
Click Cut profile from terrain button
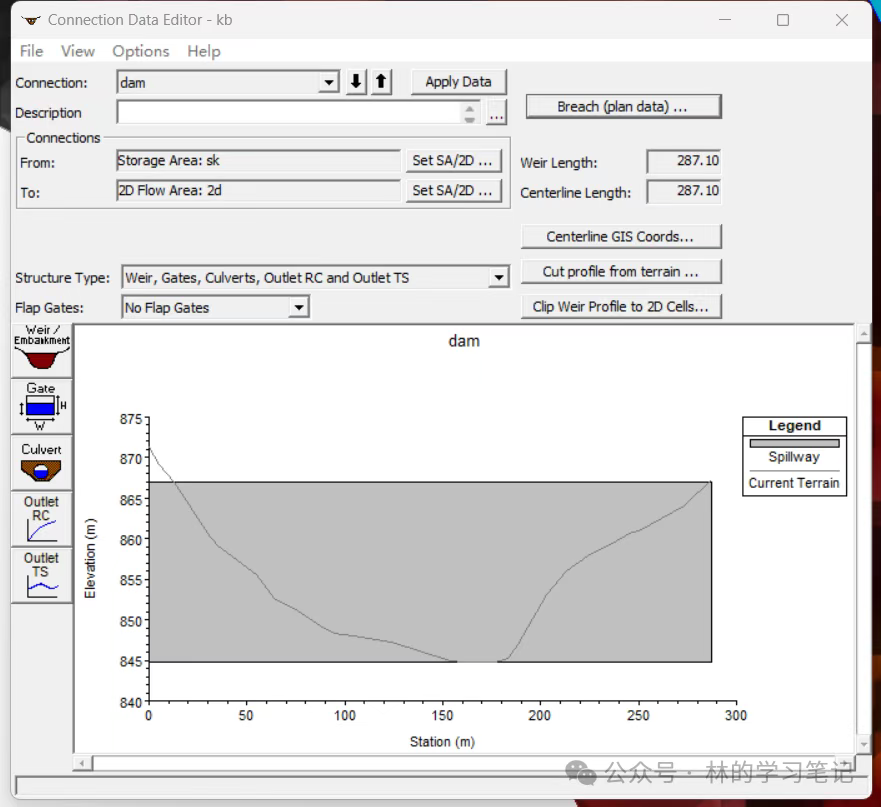(620, 271)
